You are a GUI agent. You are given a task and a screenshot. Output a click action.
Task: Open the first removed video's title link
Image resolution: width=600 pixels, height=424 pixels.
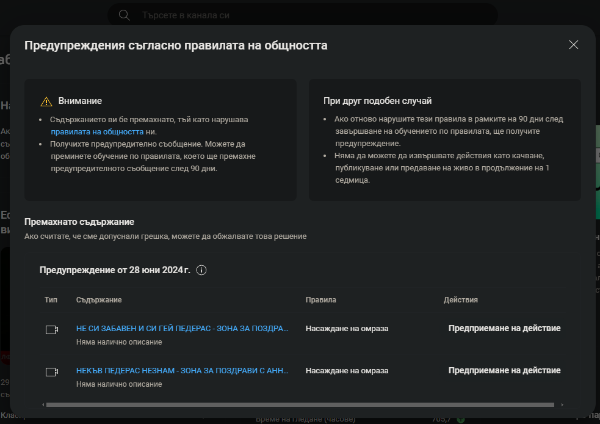[x=183, y=328]
